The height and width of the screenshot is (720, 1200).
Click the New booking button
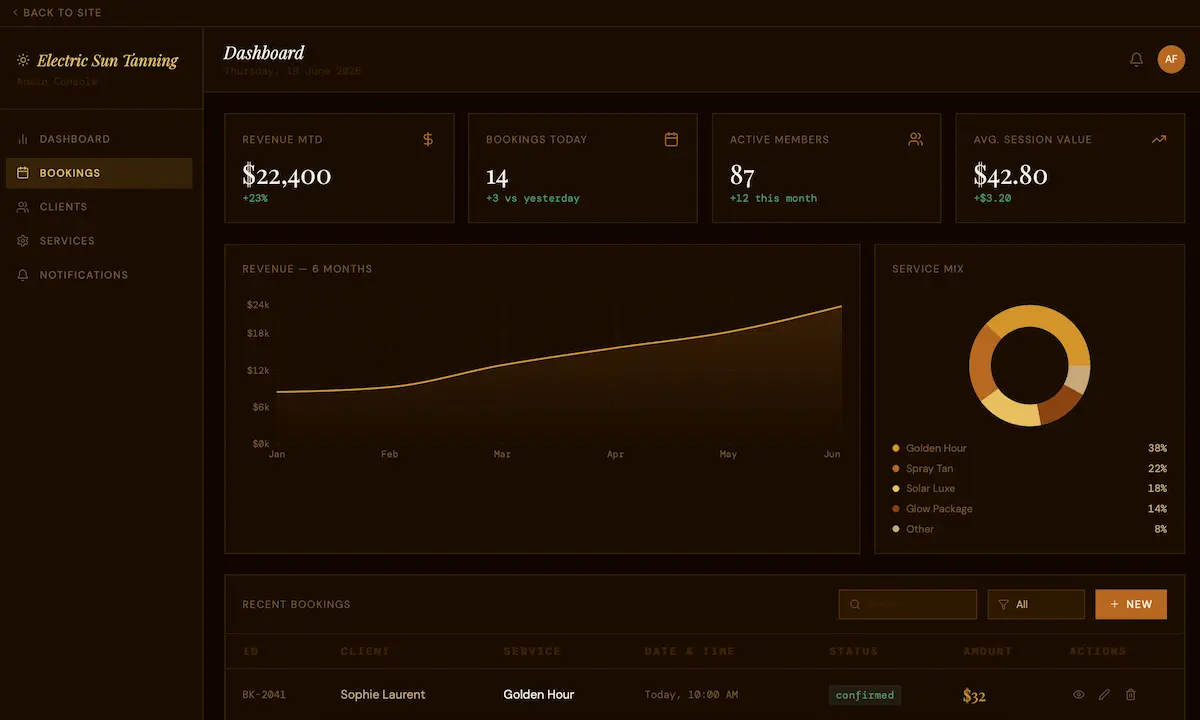(1131, 604)
